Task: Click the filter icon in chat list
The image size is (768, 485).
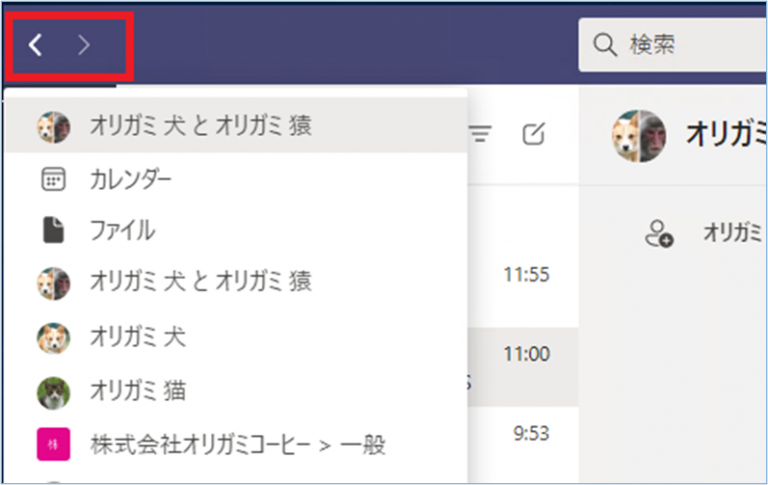Action: (482, 134)
